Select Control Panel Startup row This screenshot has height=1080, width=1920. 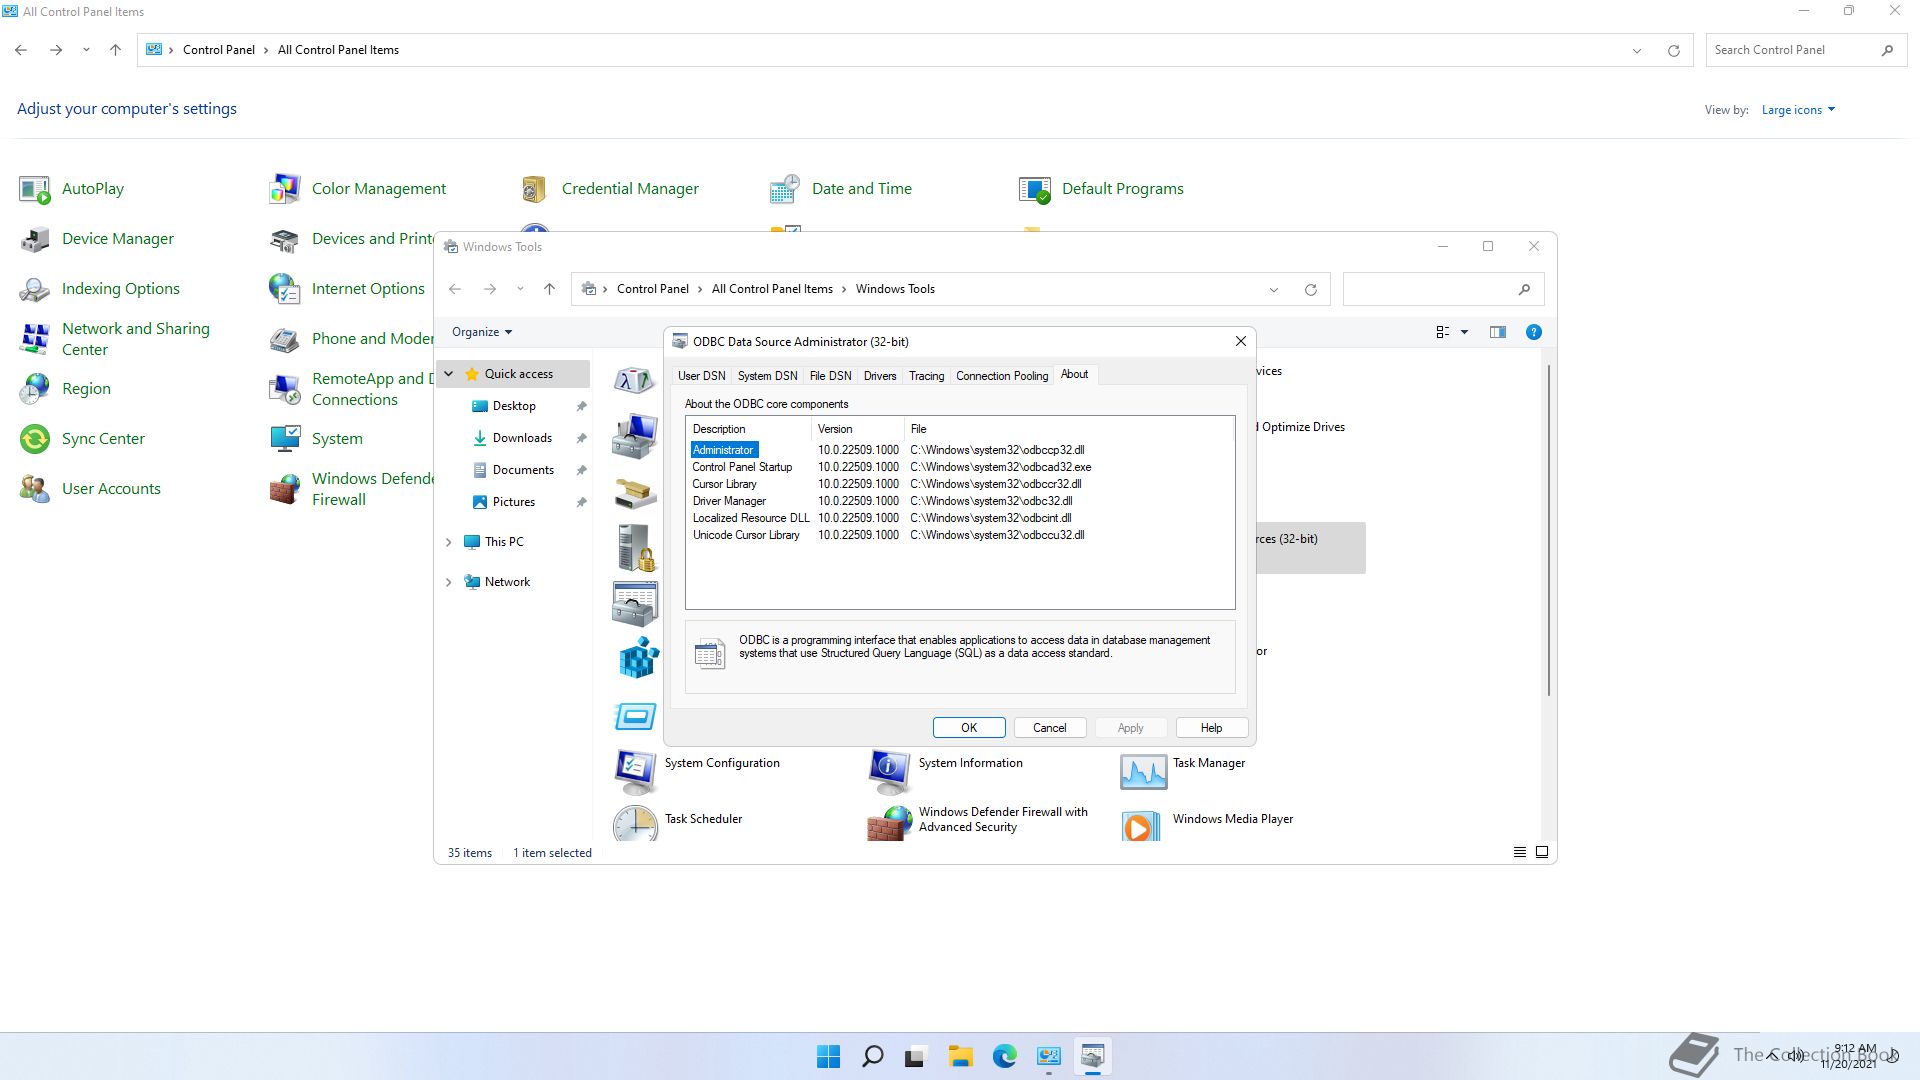click(962, 467)
